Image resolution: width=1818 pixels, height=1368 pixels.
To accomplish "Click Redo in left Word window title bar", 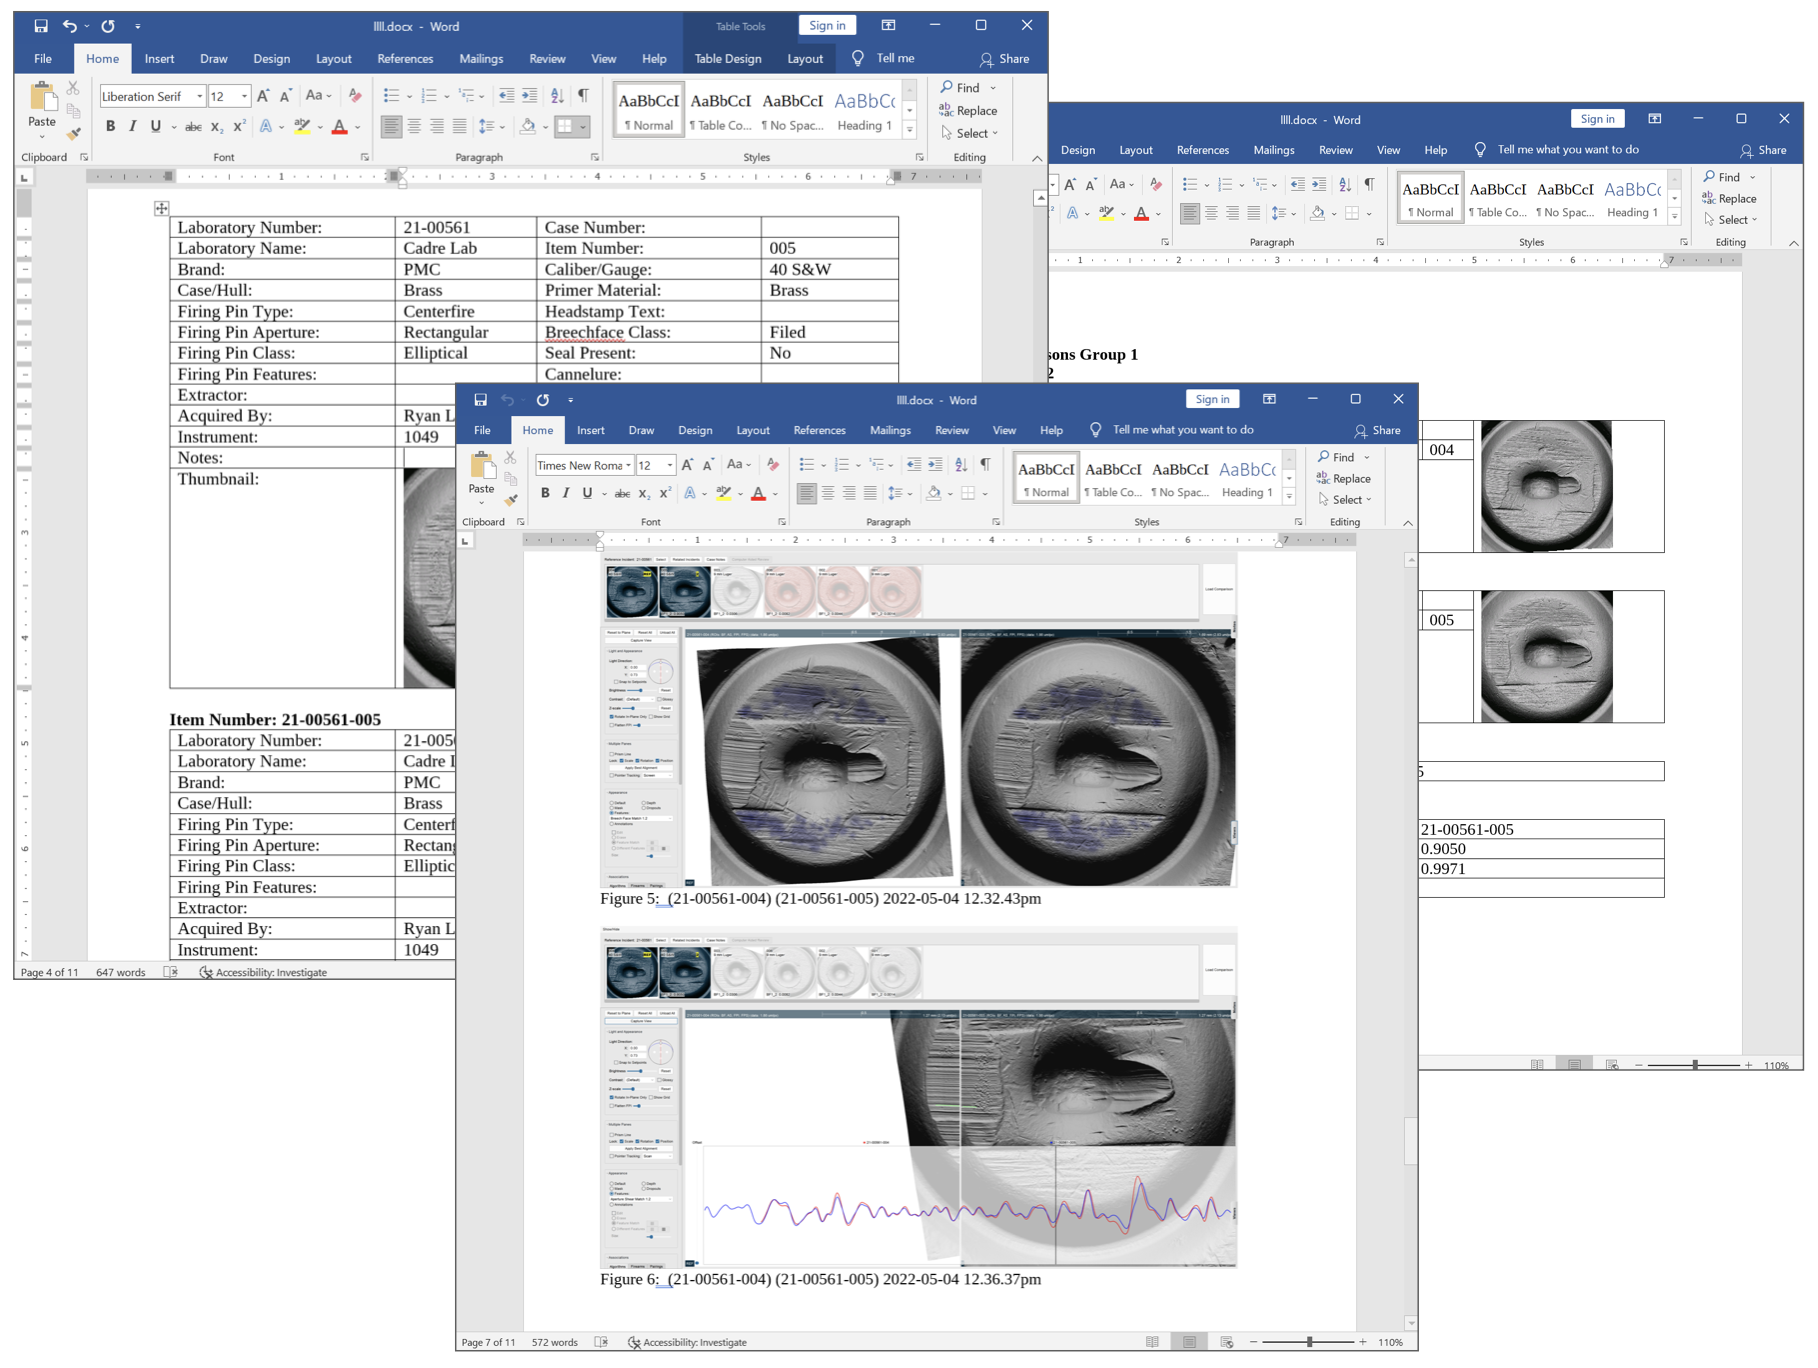I will [108, 26].
